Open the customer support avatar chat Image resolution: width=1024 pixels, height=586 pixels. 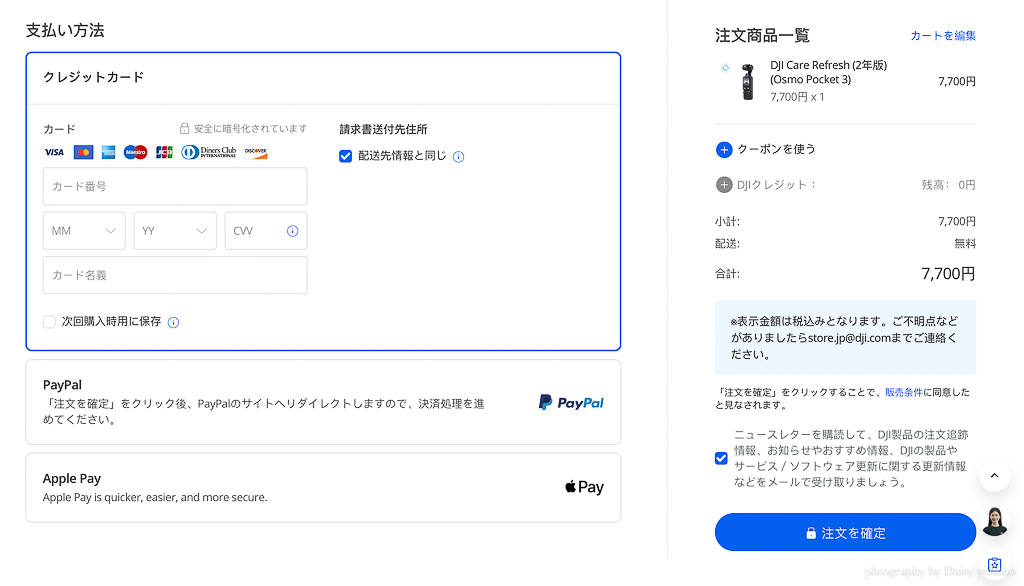click(x=994, y=521)
